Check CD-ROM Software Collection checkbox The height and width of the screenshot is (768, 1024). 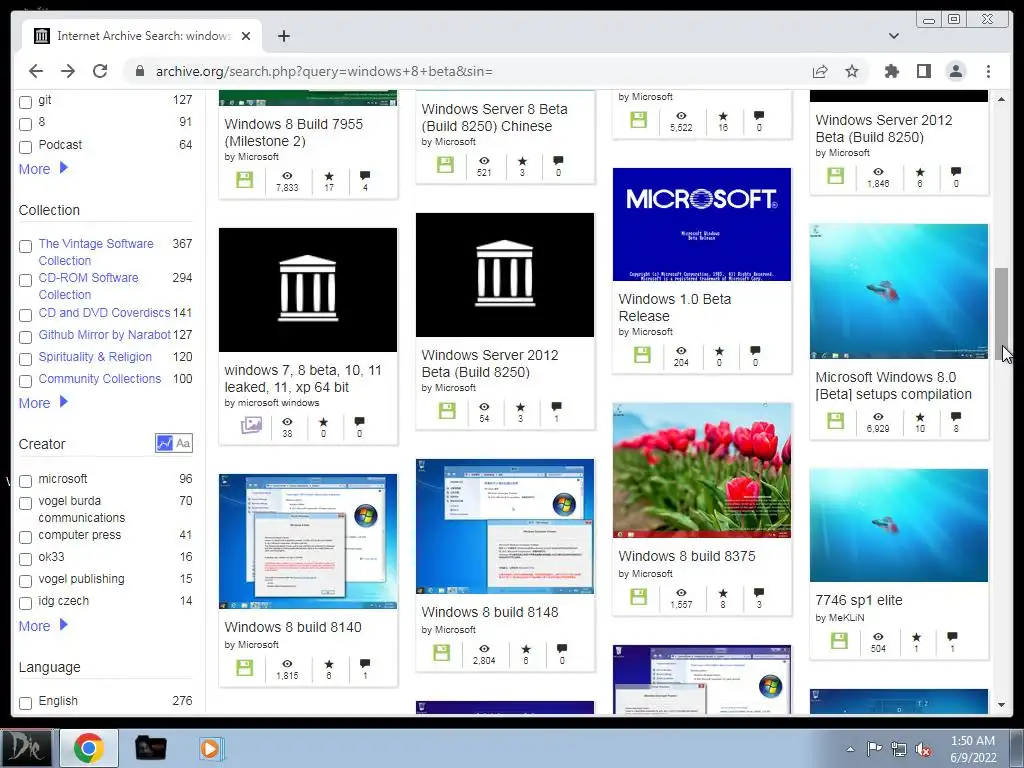point(25,280)
